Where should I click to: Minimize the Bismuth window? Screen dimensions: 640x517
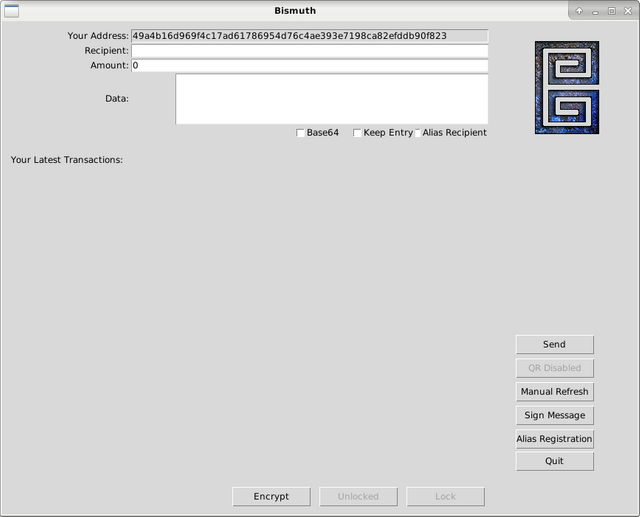(595, 11)
